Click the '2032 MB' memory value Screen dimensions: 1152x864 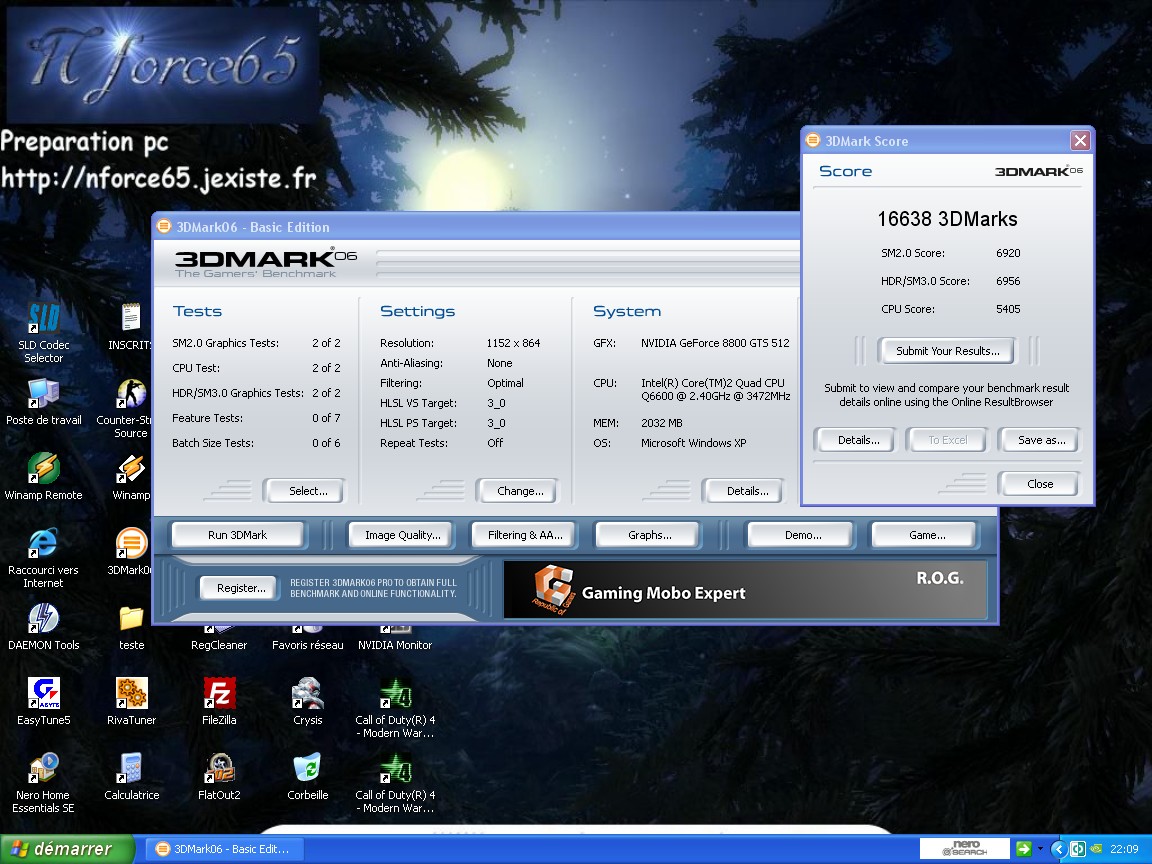[661, 423]
